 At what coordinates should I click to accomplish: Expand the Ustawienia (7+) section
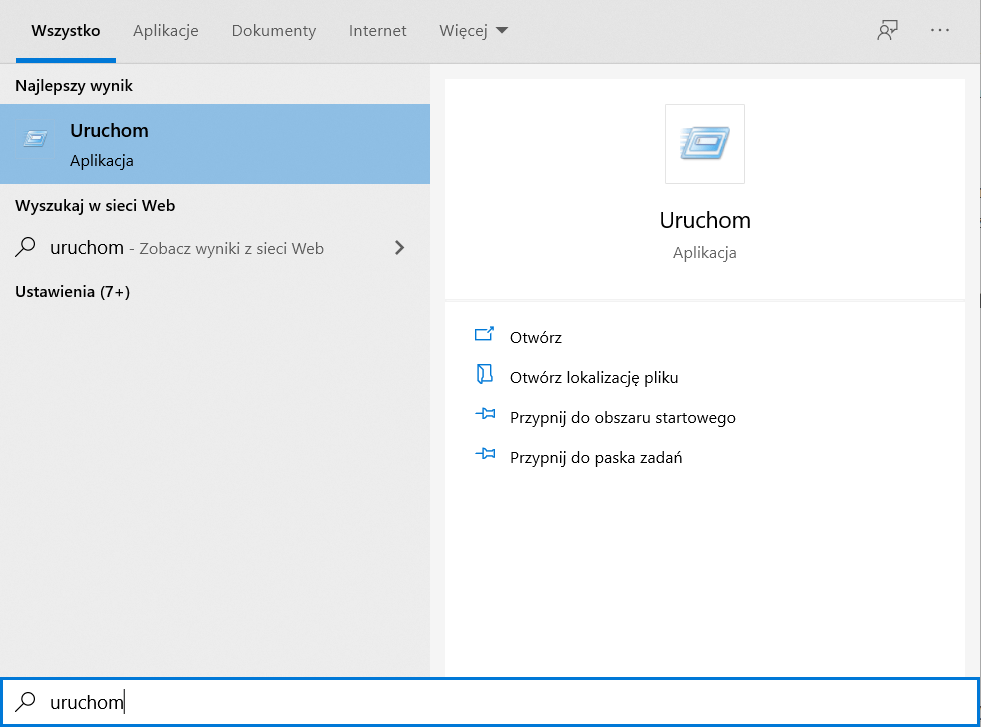(73, 292)
